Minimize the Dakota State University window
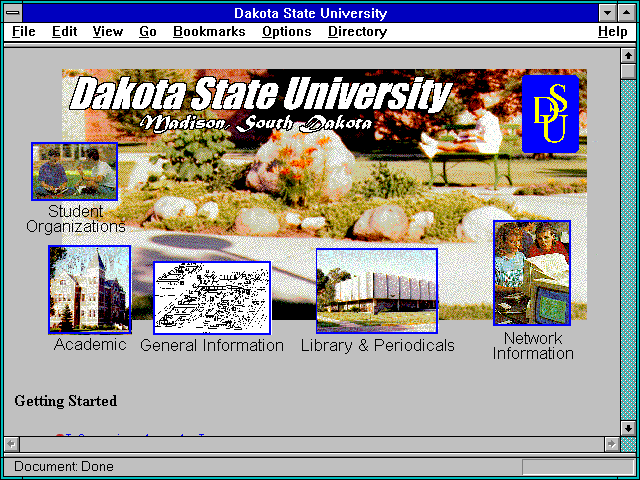 608,13
